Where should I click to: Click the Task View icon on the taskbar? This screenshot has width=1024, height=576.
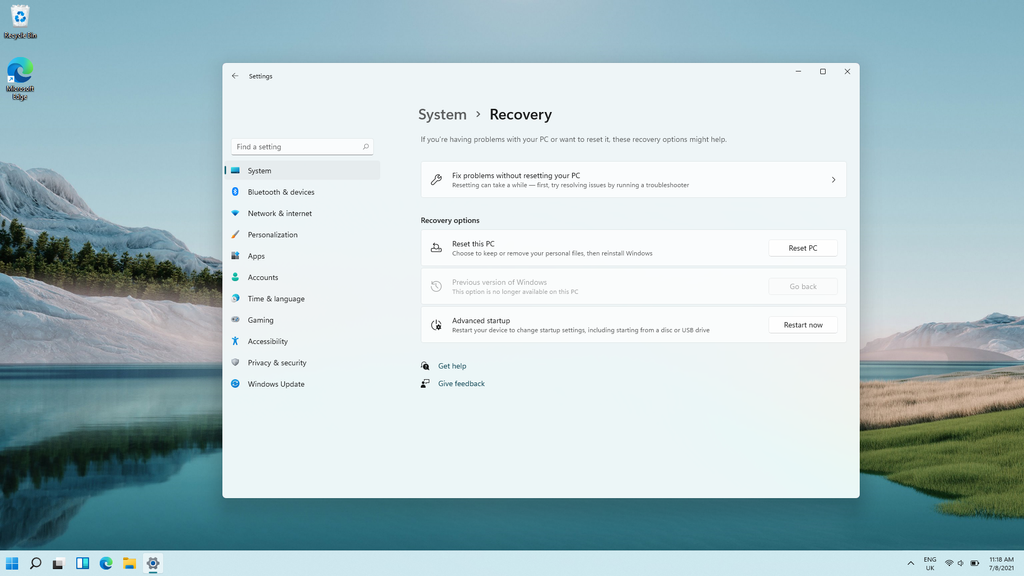(x=58, y=564)
